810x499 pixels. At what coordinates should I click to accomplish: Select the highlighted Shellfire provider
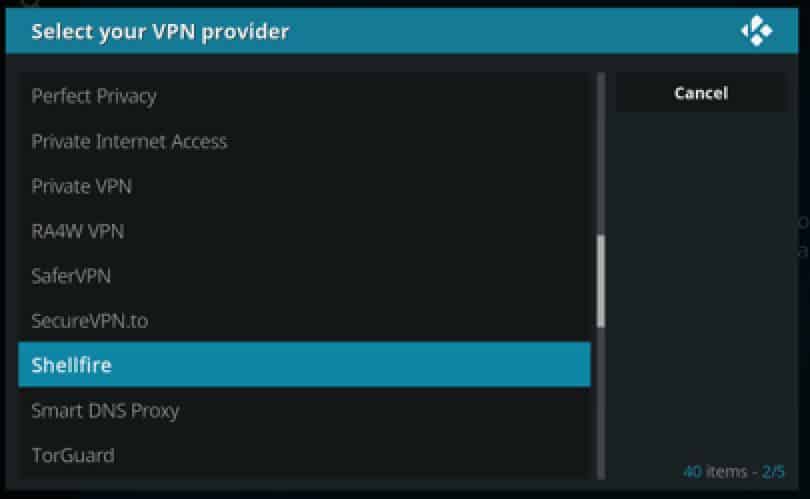pos(304,365)
